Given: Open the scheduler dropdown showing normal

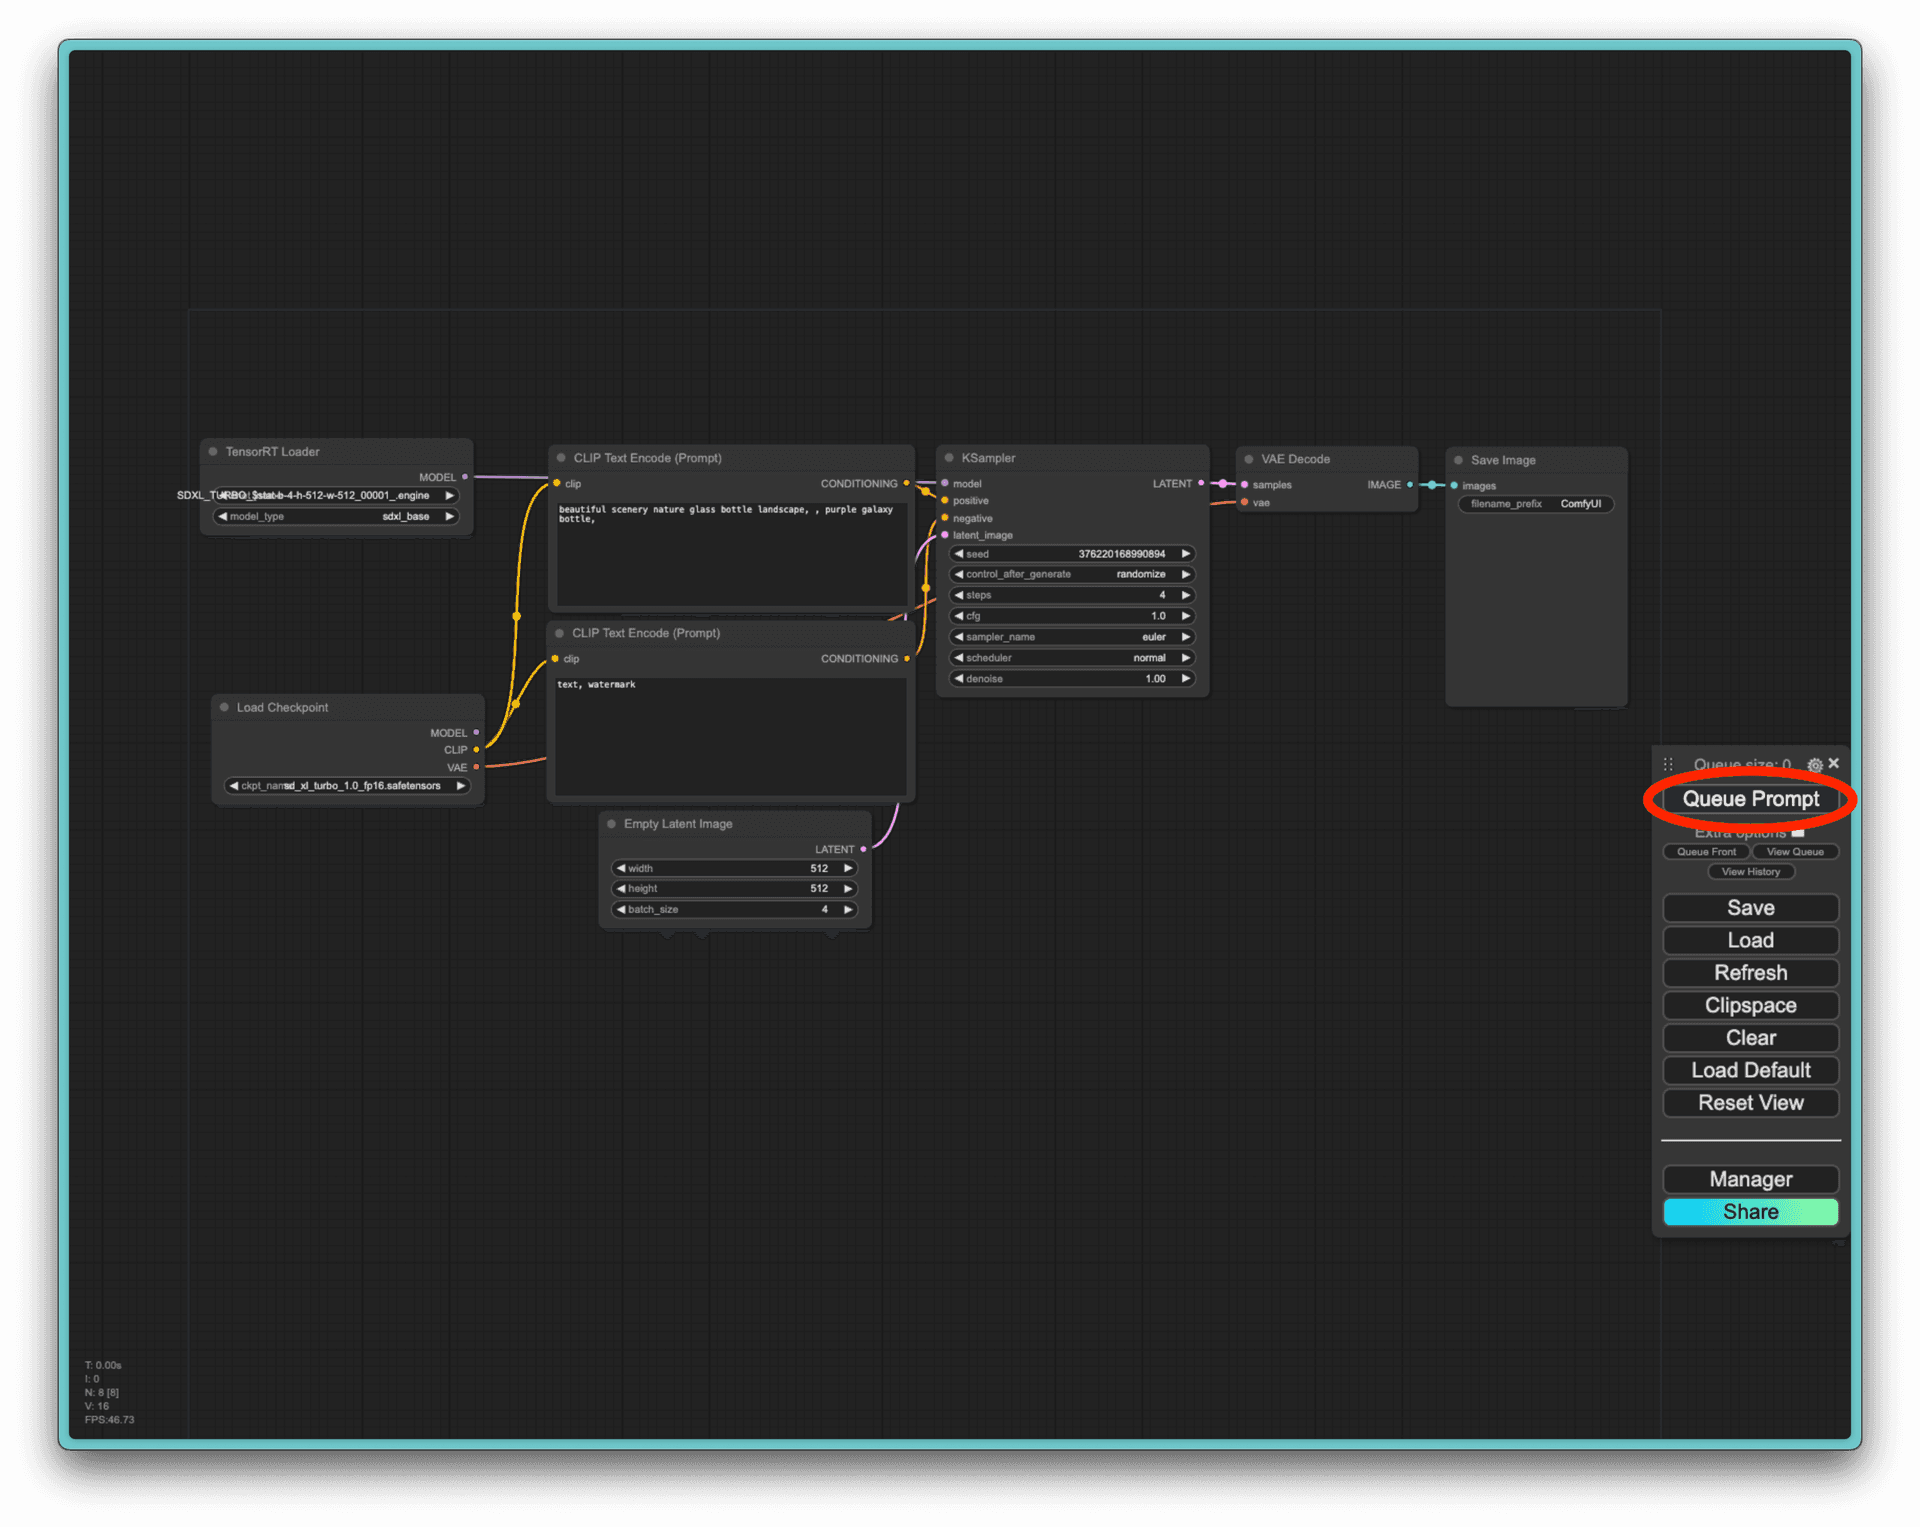Looking at the screenshot, I should [1072, 658].
